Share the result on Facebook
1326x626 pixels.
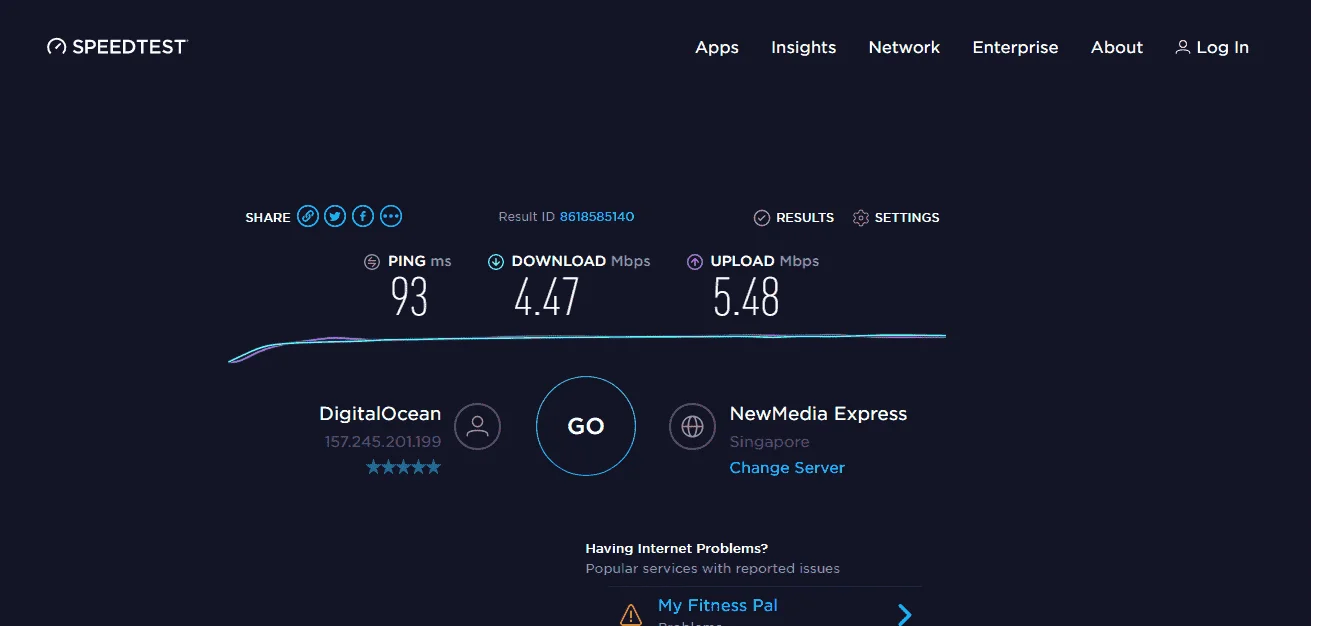pos(363,216)
